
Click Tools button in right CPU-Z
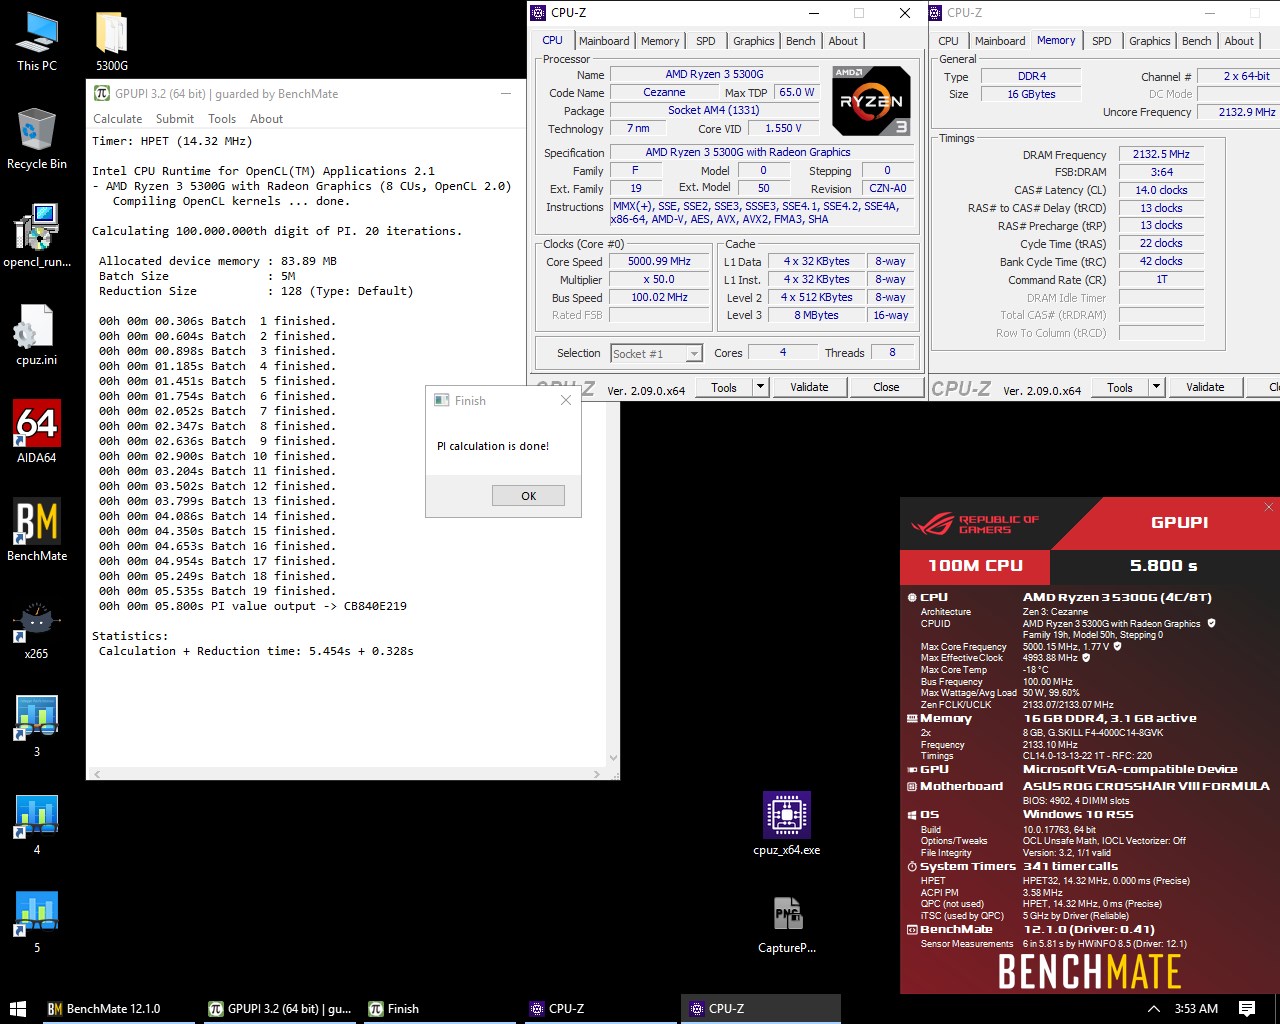1120,387
